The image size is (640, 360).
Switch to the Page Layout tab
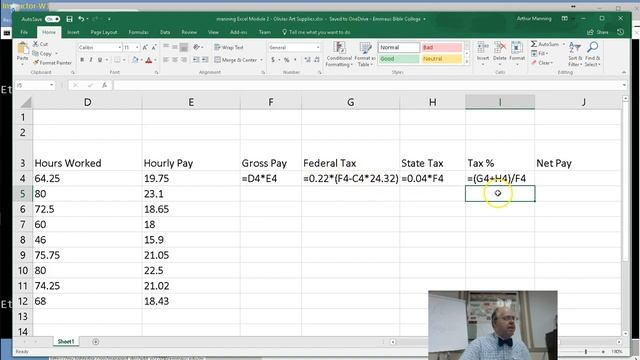click(104, 32)
